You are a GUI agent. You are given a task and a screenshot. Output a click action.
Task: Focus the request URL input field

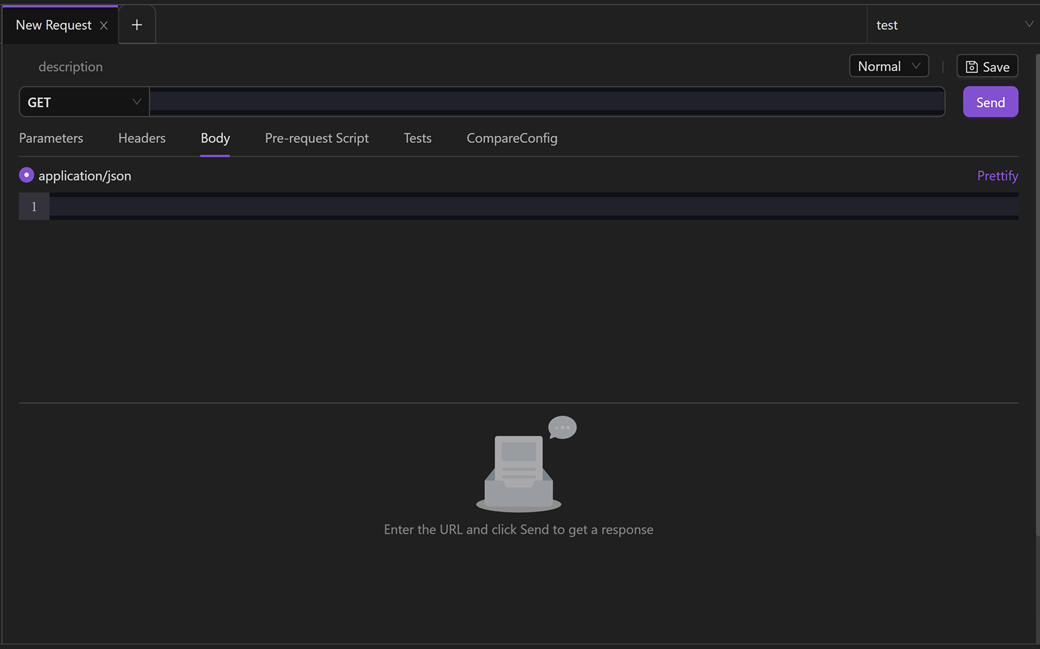coord(547,102)
